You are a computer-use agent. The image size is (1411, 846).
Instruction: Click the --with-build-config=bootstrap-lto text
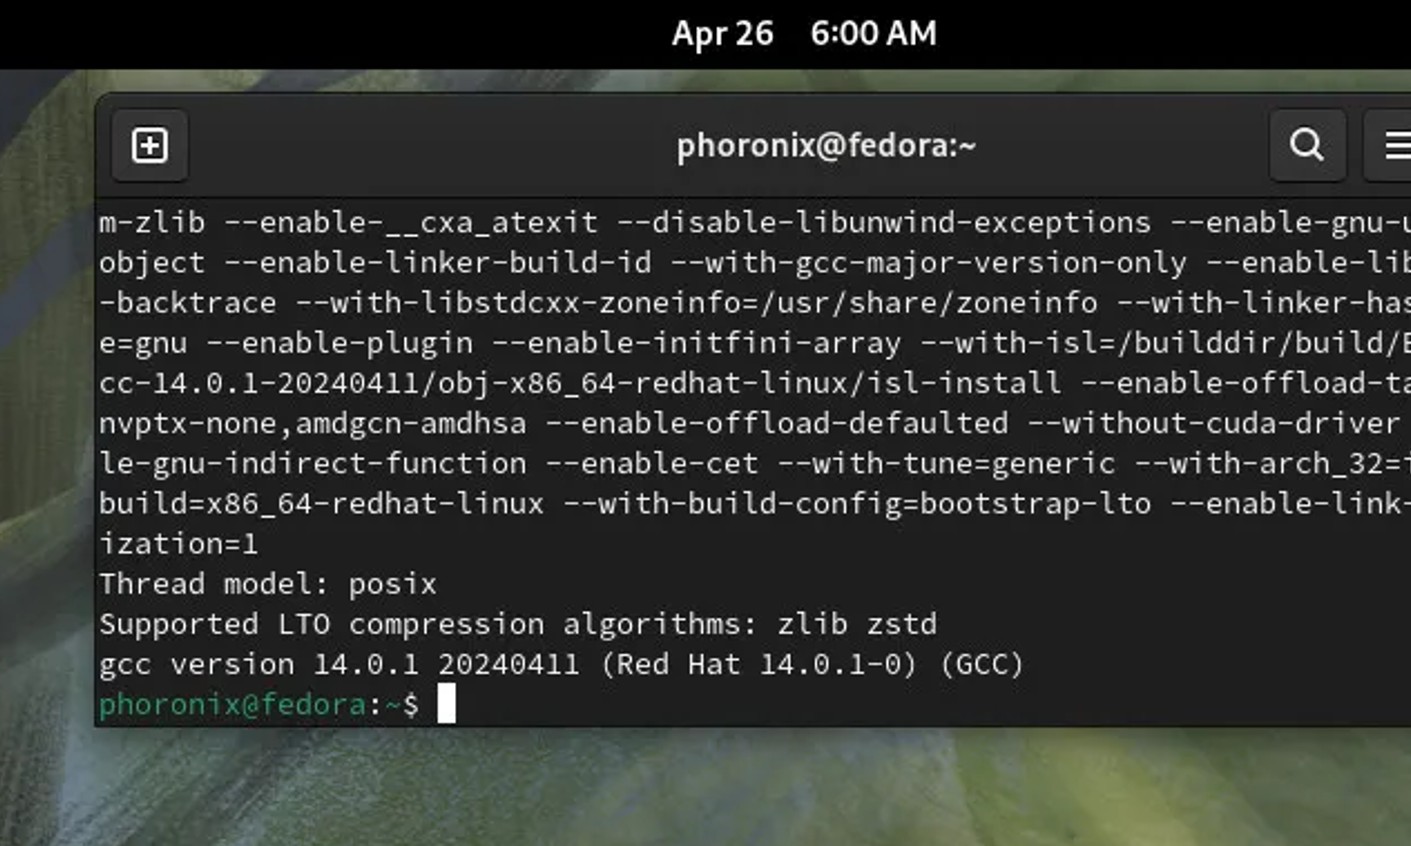[856, 503]
